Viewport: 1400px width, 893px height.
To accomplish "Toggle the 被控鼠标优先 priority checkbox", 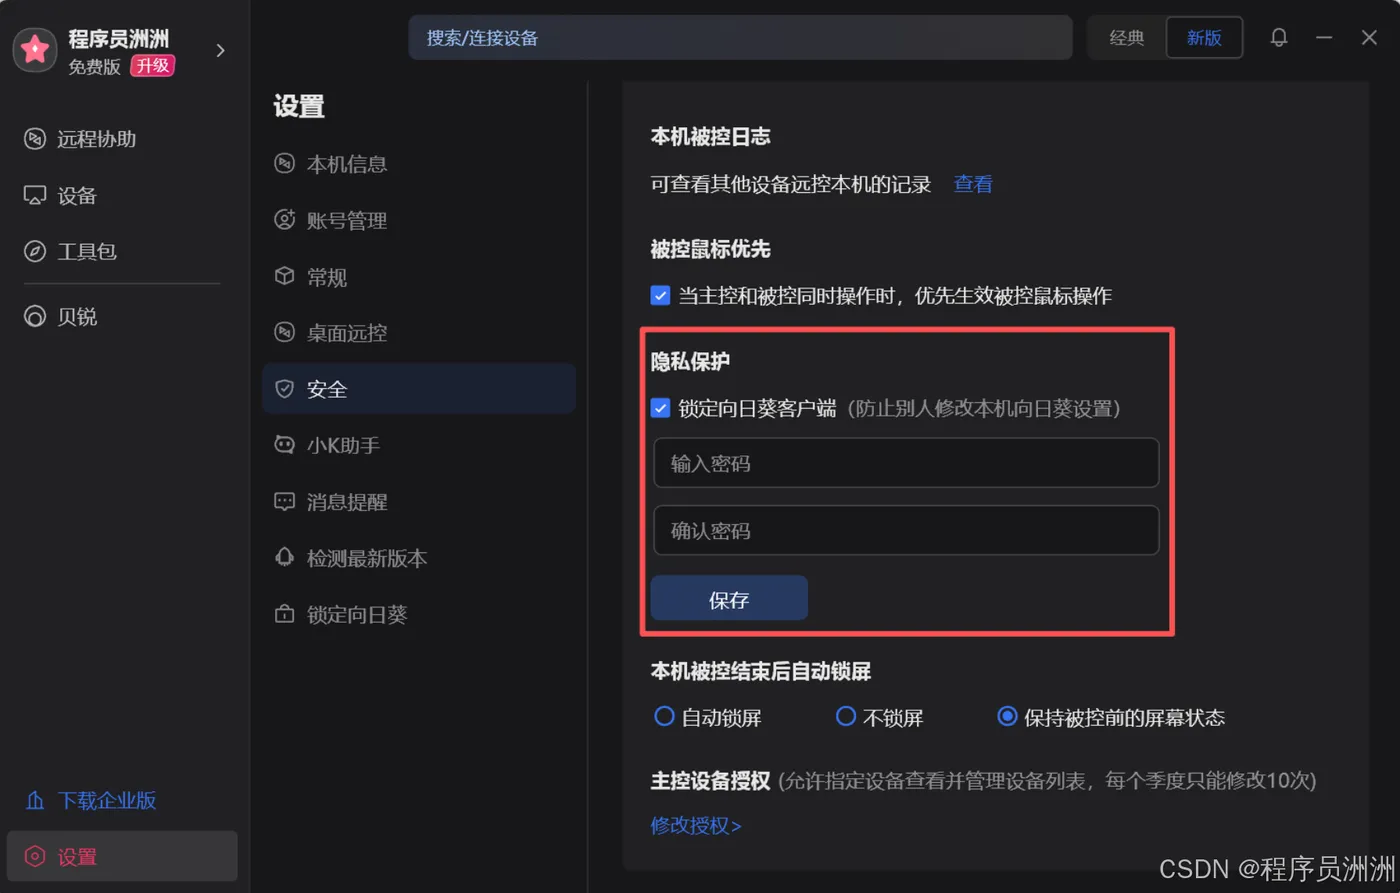I will click(660, 295).
